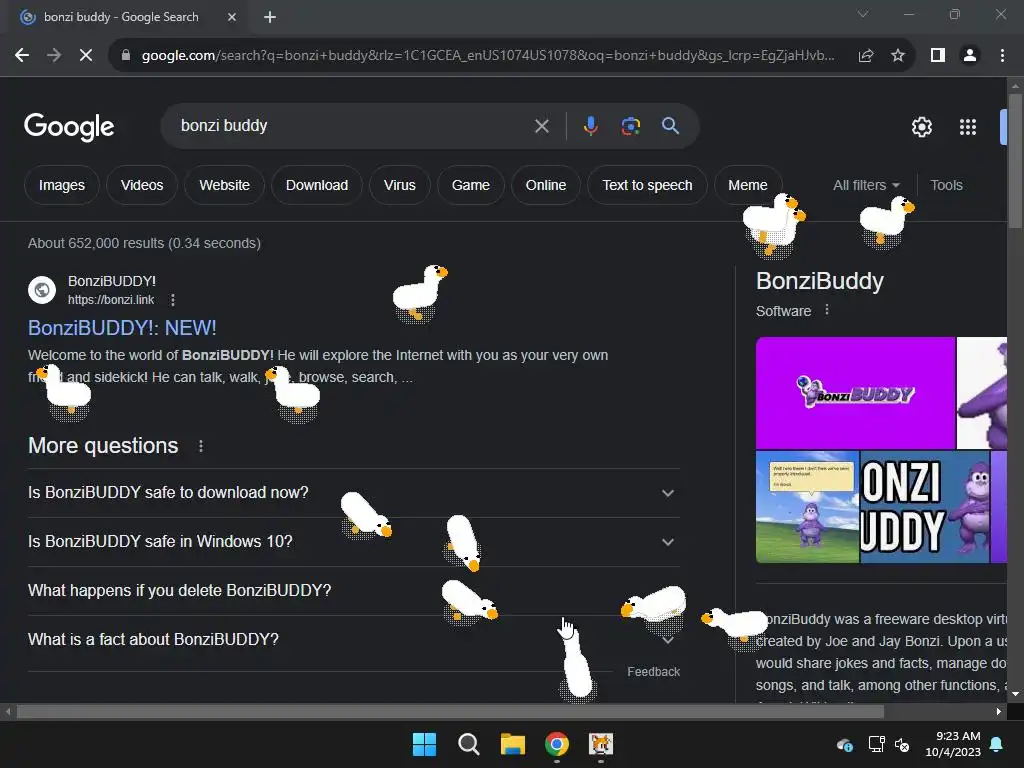Open Chrome profile menu
Screen dimensions: 1024x768
(x=970, y=56)
